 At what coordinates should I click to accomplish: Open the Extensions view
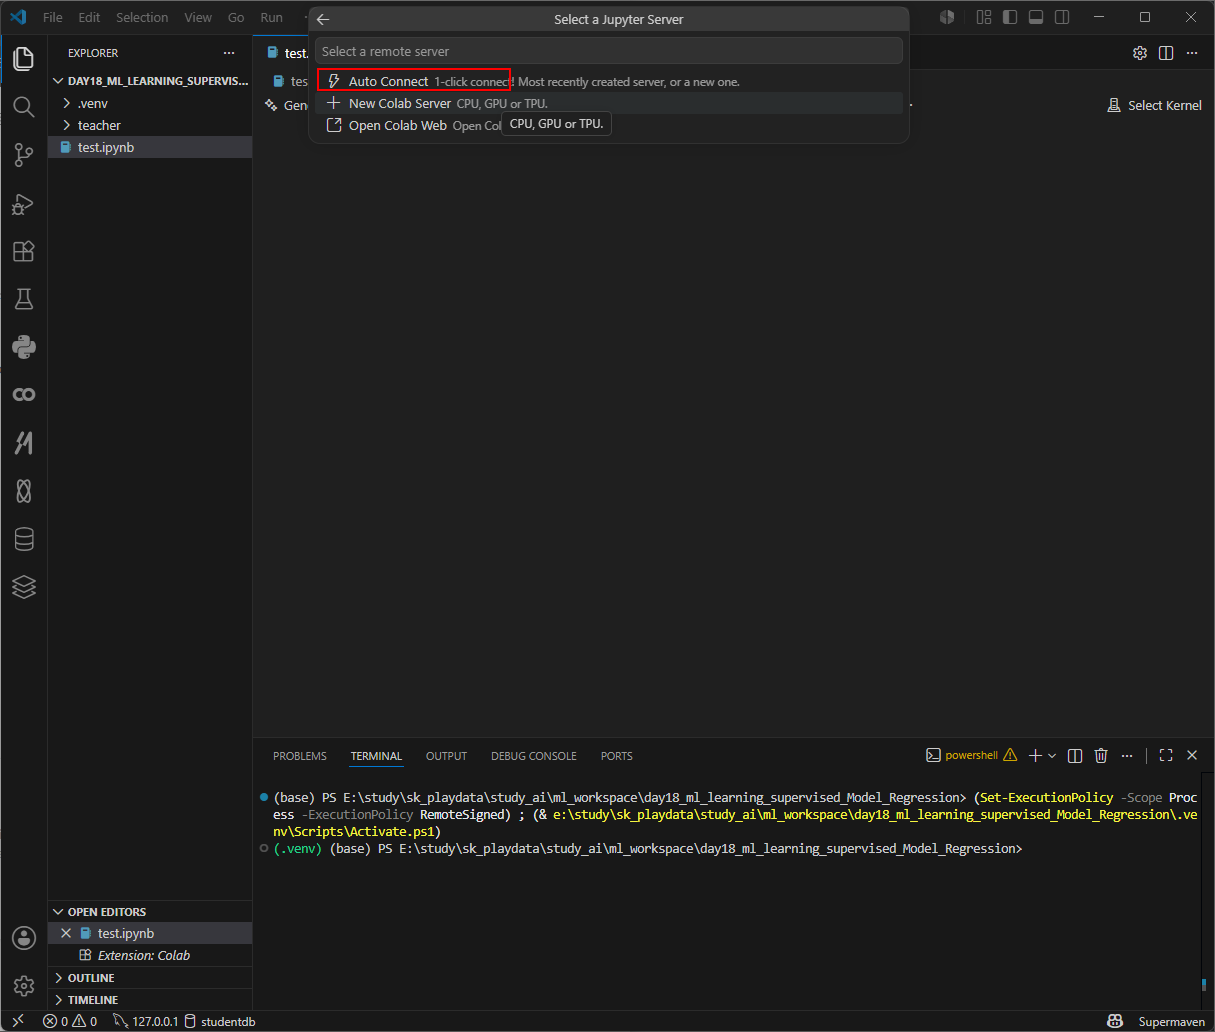pyautogui.click(x=24, y=251)
